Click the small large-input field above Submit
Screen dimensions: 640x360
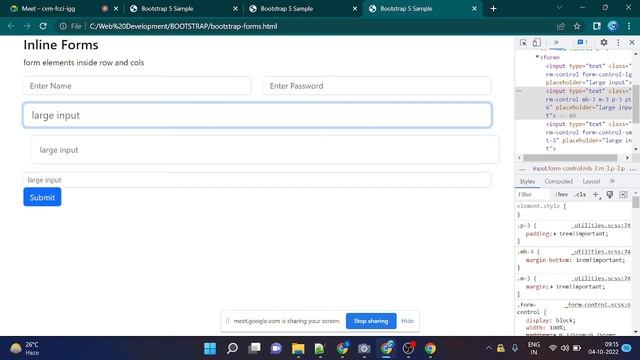(257, 180)
